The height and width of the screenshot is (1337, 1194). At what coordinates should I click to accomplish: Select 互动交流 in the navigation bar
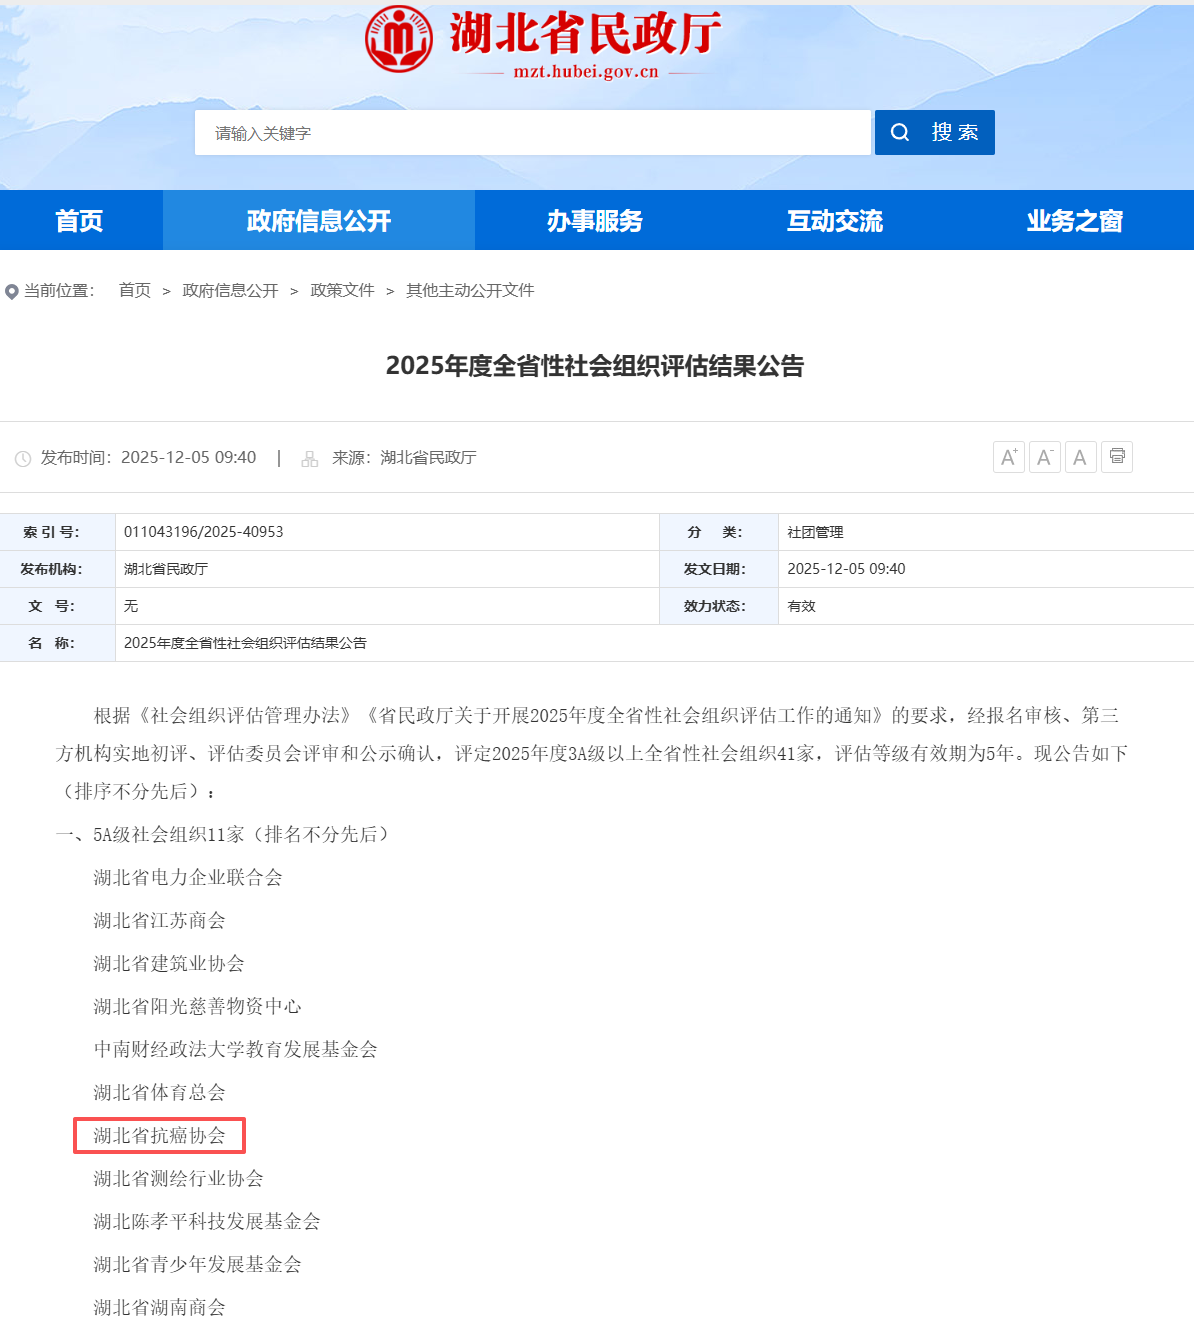[x=834, y=220]
